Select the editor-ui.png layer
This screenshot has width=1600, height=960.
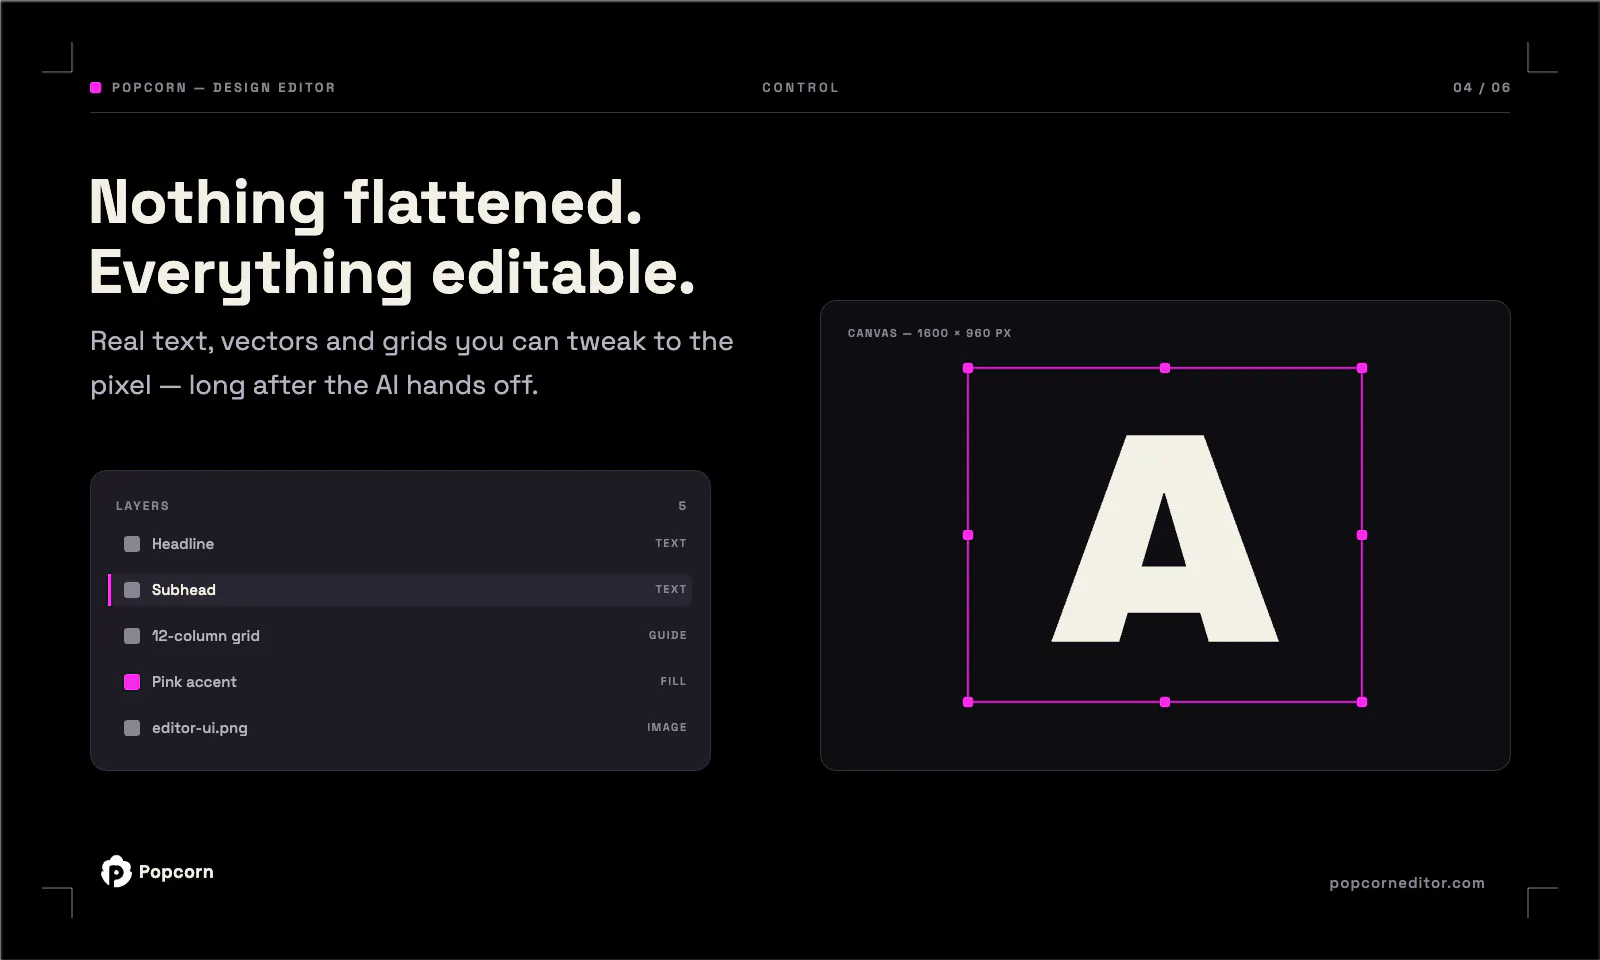coord(400,728)
